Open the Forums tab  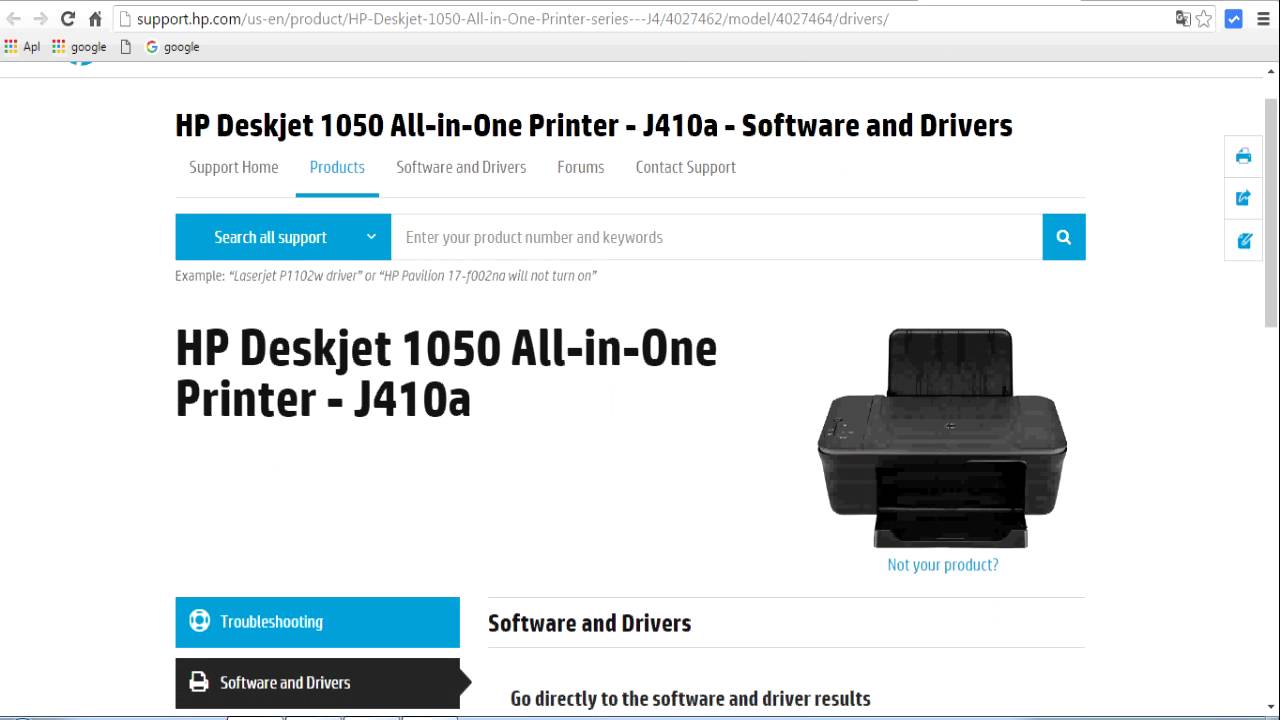click(x=581, y=167)
